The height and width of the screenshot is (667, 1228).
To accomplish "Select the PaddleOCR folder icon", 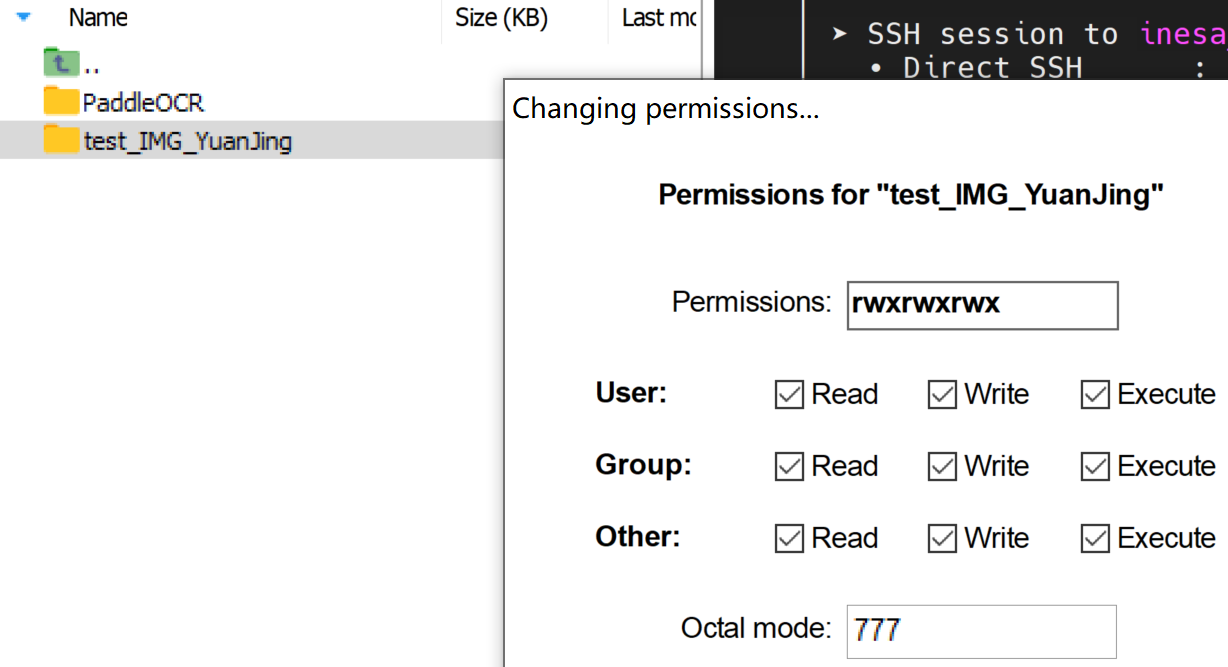I will [61, 102].
